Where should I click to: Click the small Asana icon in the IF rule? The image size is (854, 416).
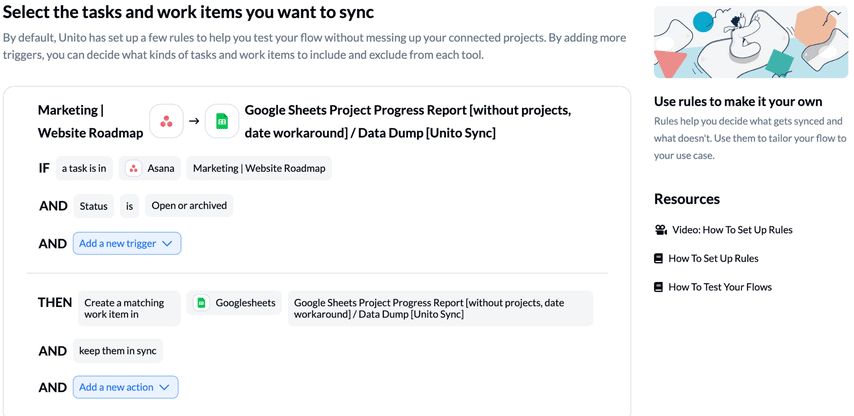point(133,168)
